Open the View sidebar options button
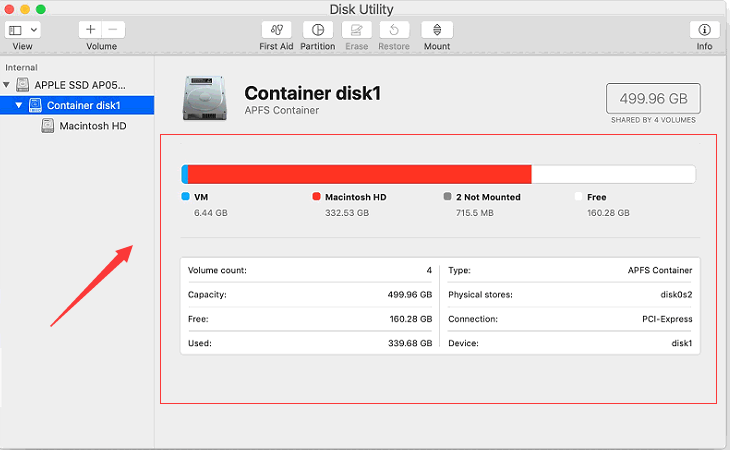Viewport: 730px width, 450px height. point(15,30)
